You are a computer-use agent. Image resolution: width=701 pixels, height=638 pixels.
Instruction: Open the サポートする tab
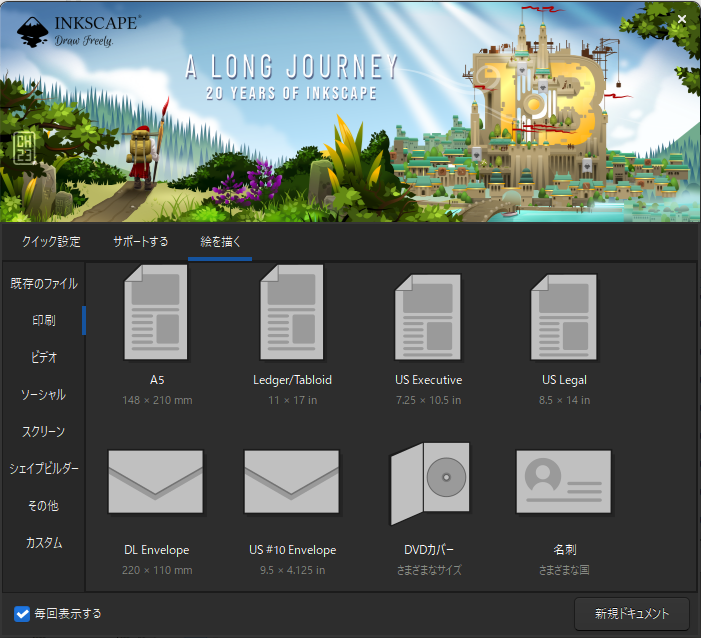tap(140, 242)
